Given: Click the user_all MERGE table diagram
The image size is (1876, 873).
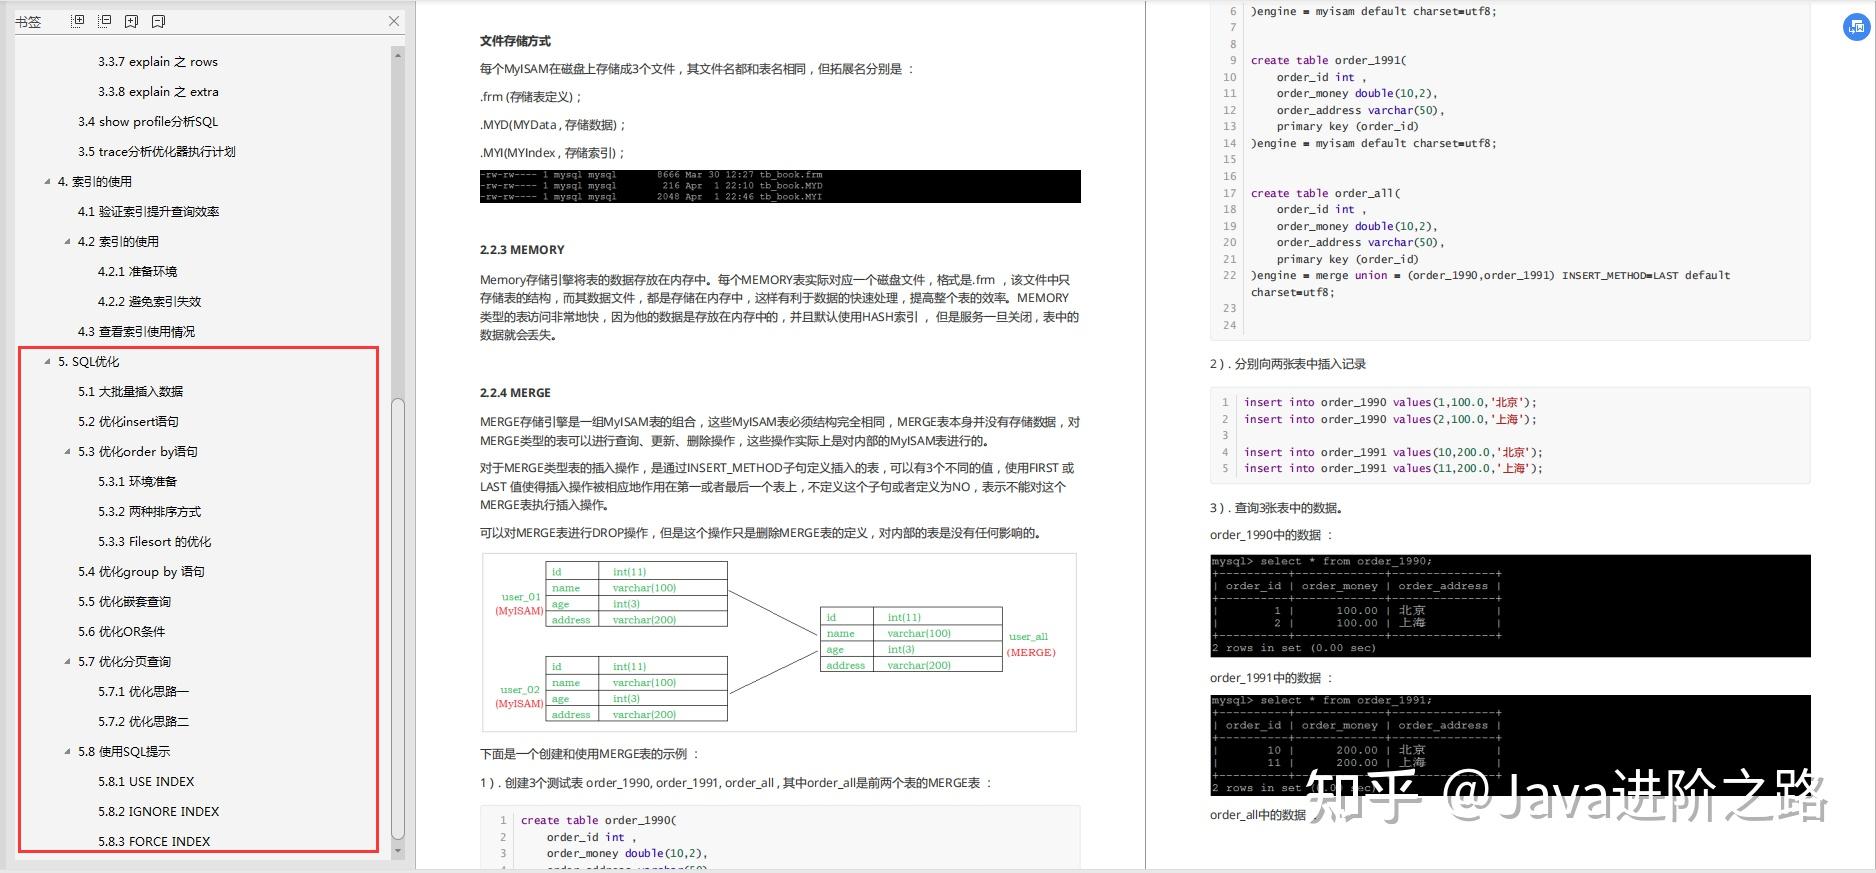Looking at the screenshot, I should pos(779,643).
